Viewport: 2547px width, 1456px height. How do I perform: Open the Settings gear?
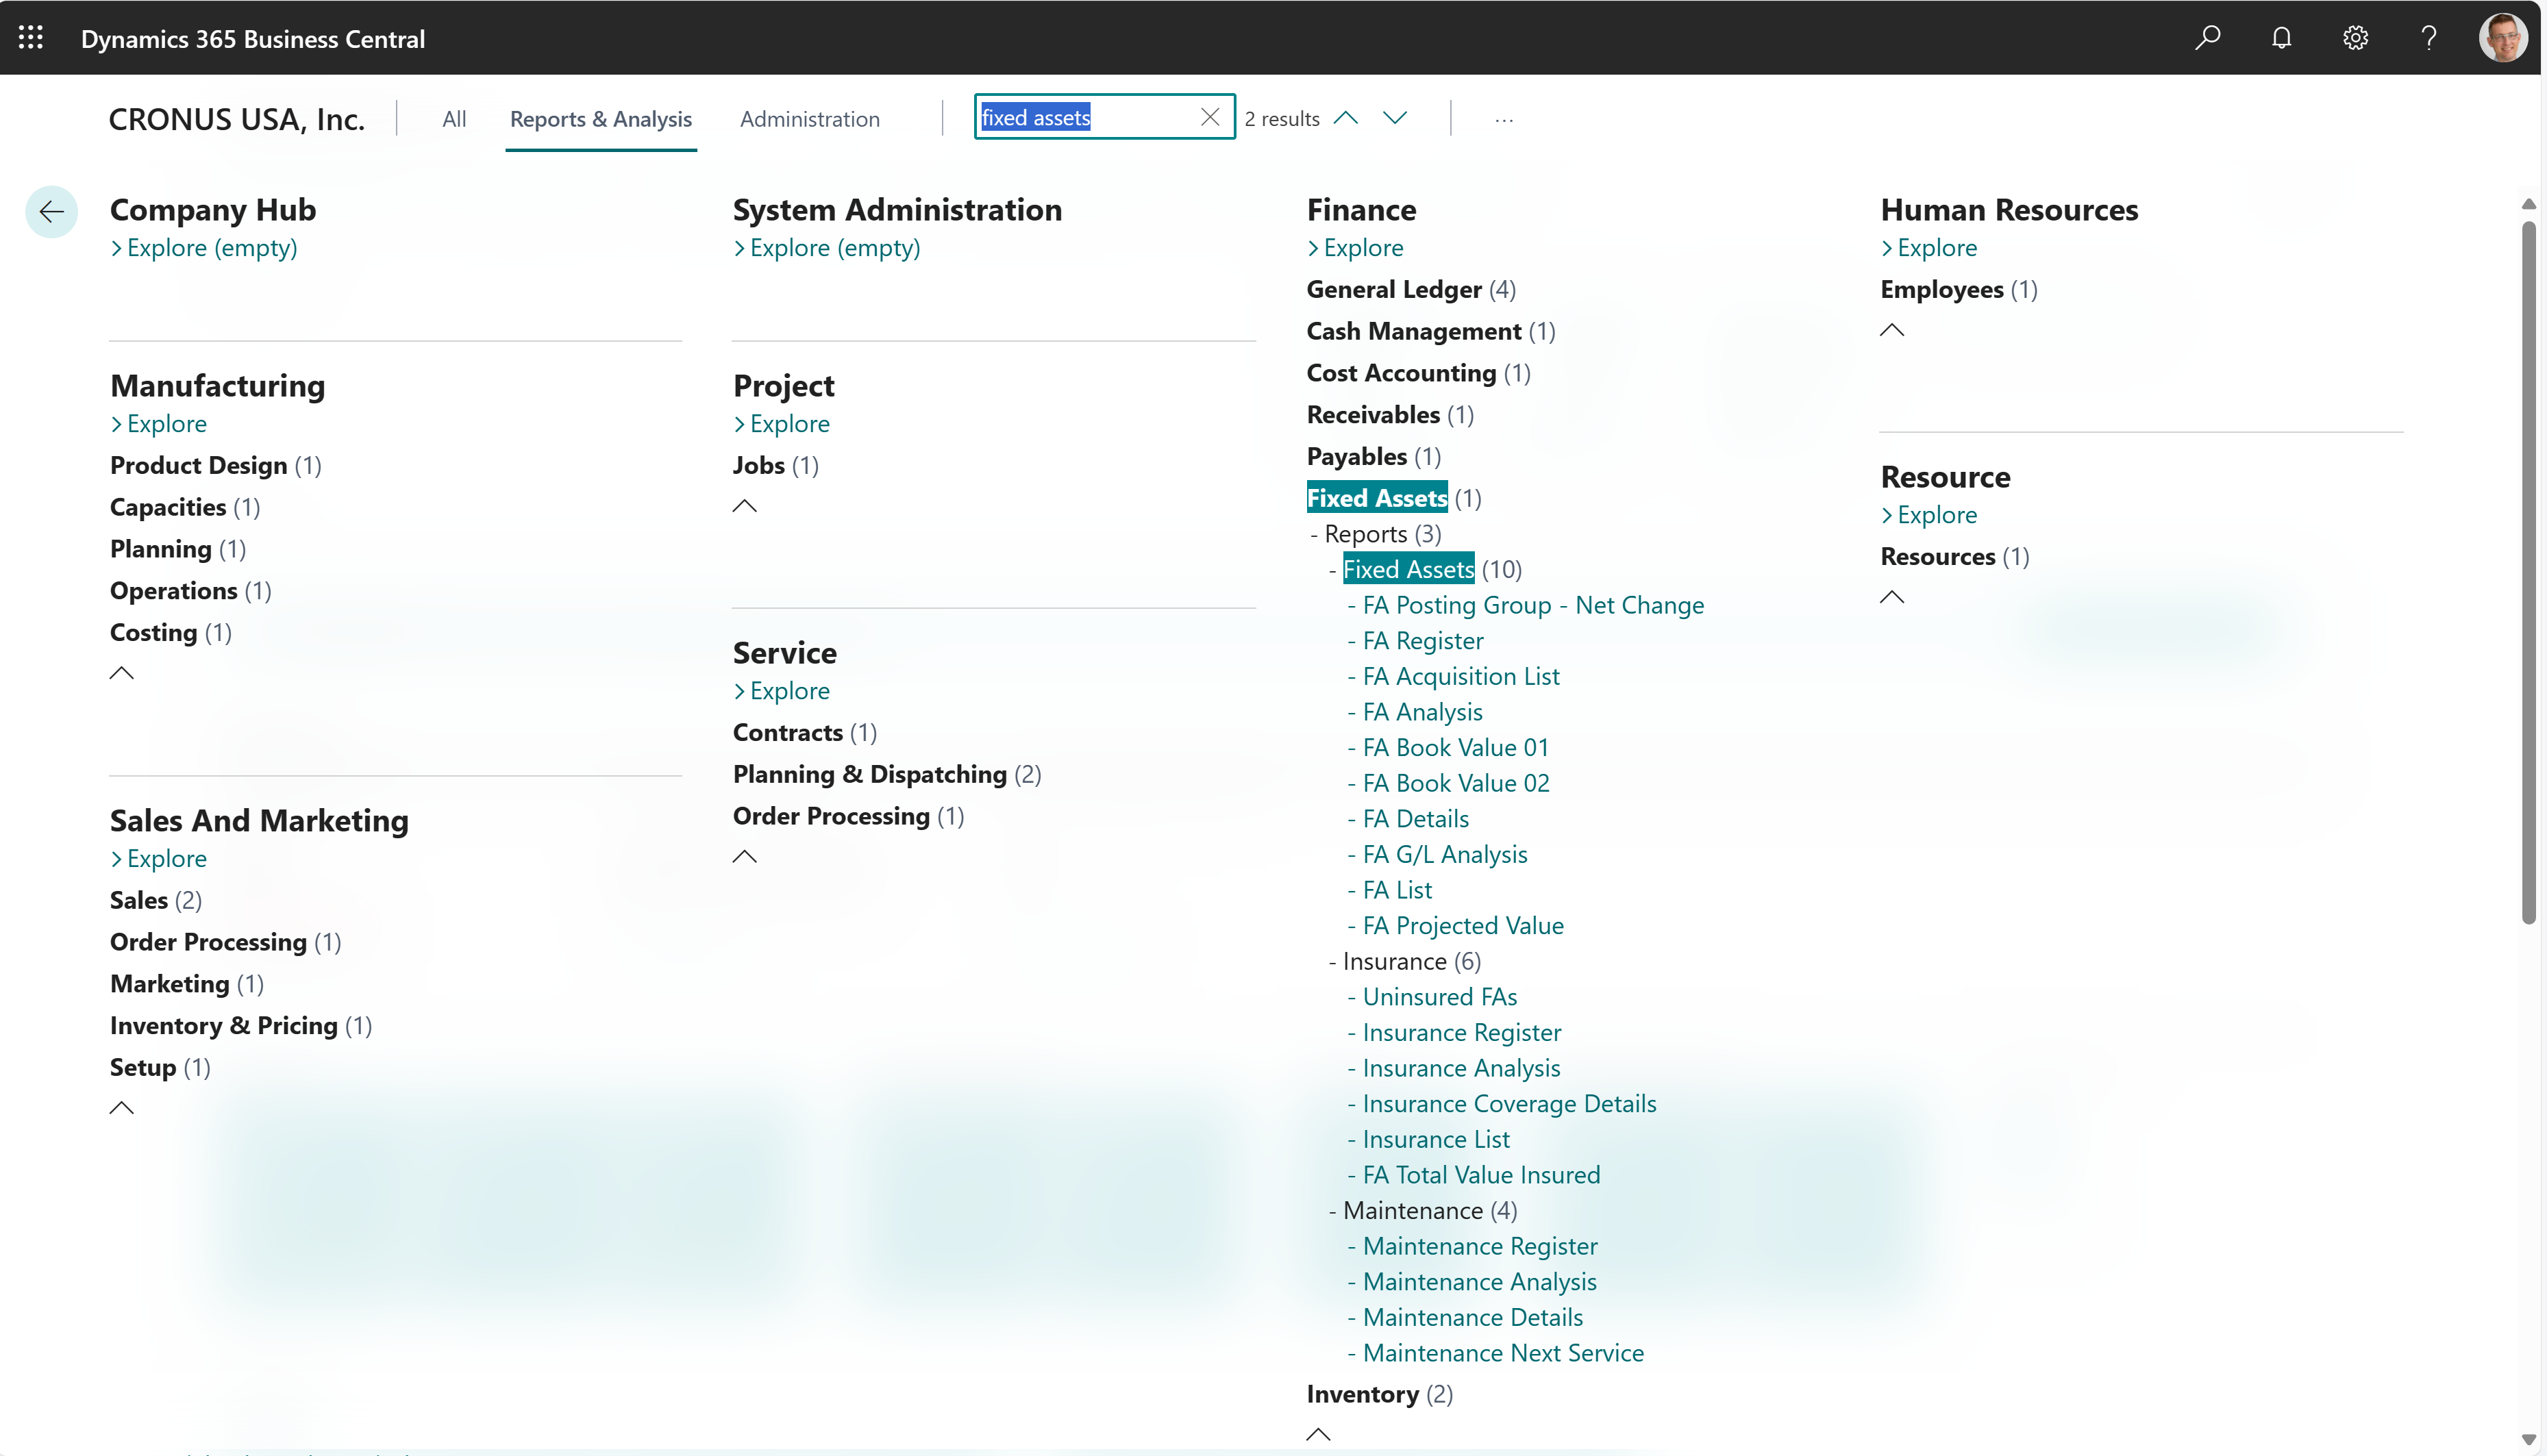click(2355, 37)
